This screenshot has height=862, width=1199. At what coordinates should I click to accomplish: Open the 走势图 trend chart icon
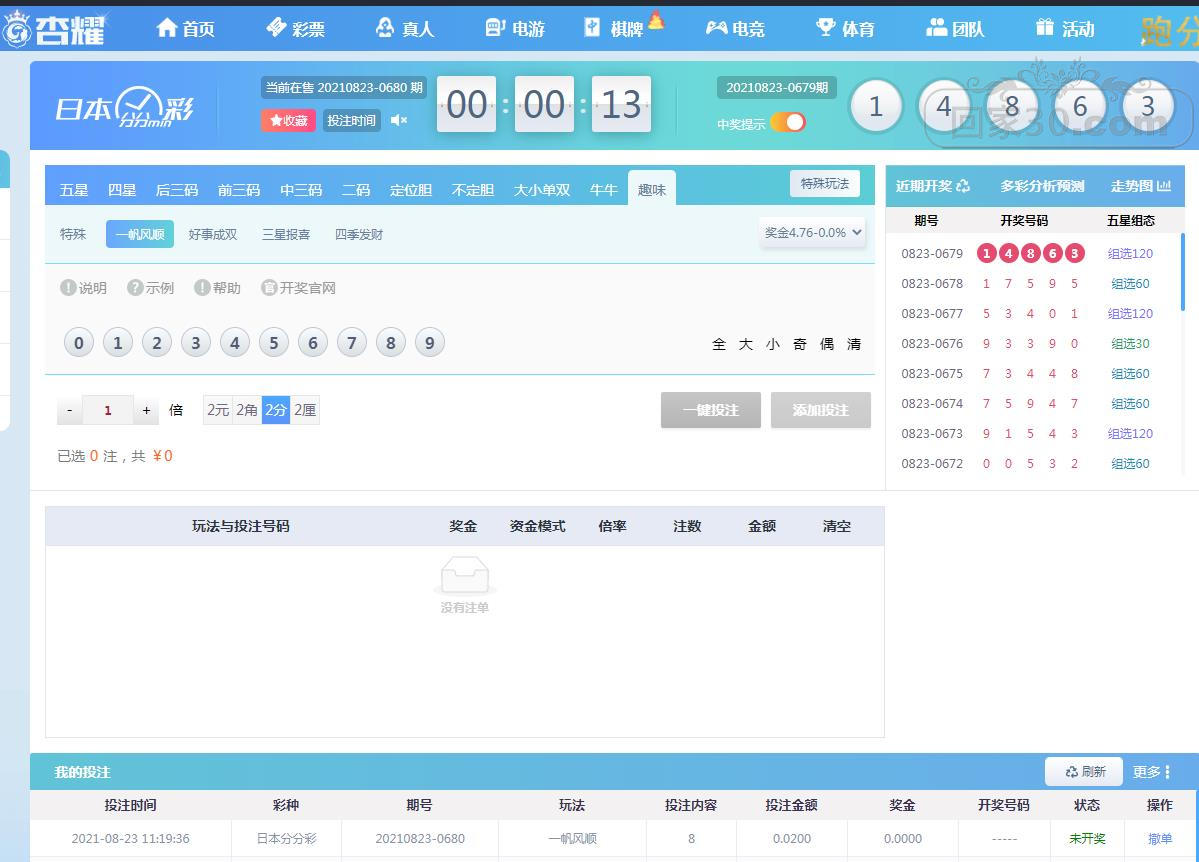click(1164, 186)
